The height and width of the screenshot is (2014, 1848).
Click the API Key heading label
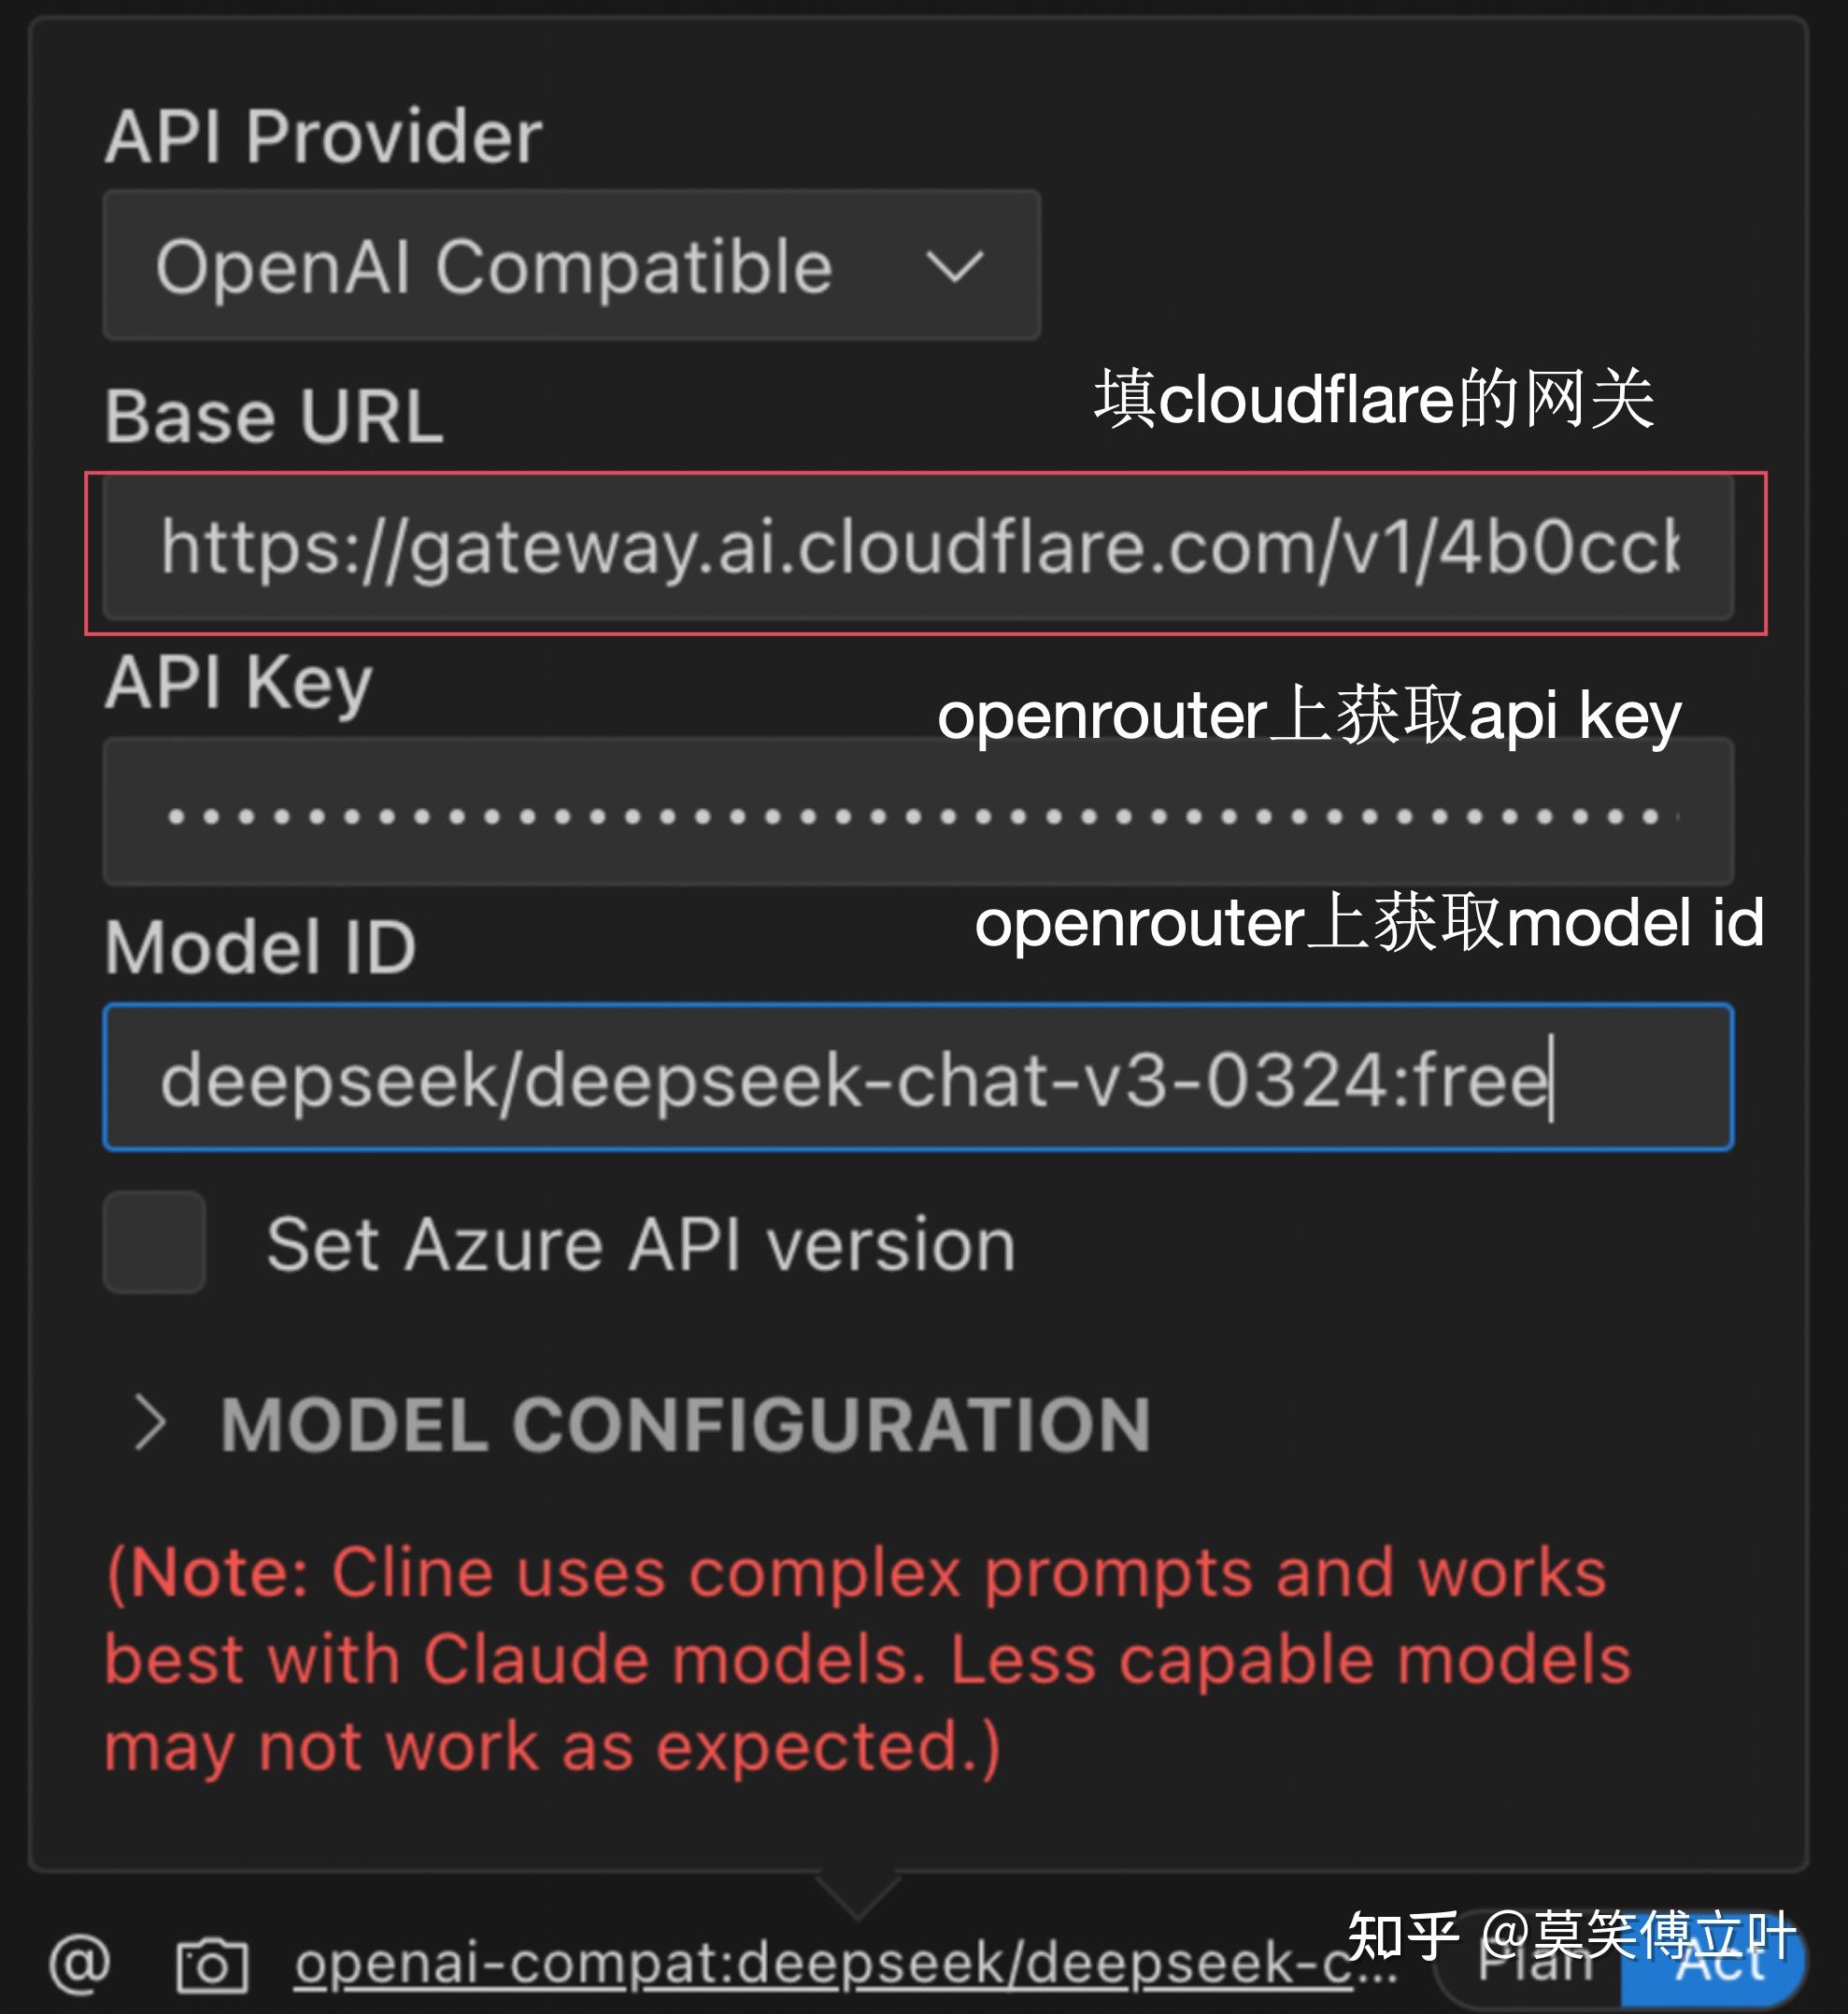(x=239, y=683)
